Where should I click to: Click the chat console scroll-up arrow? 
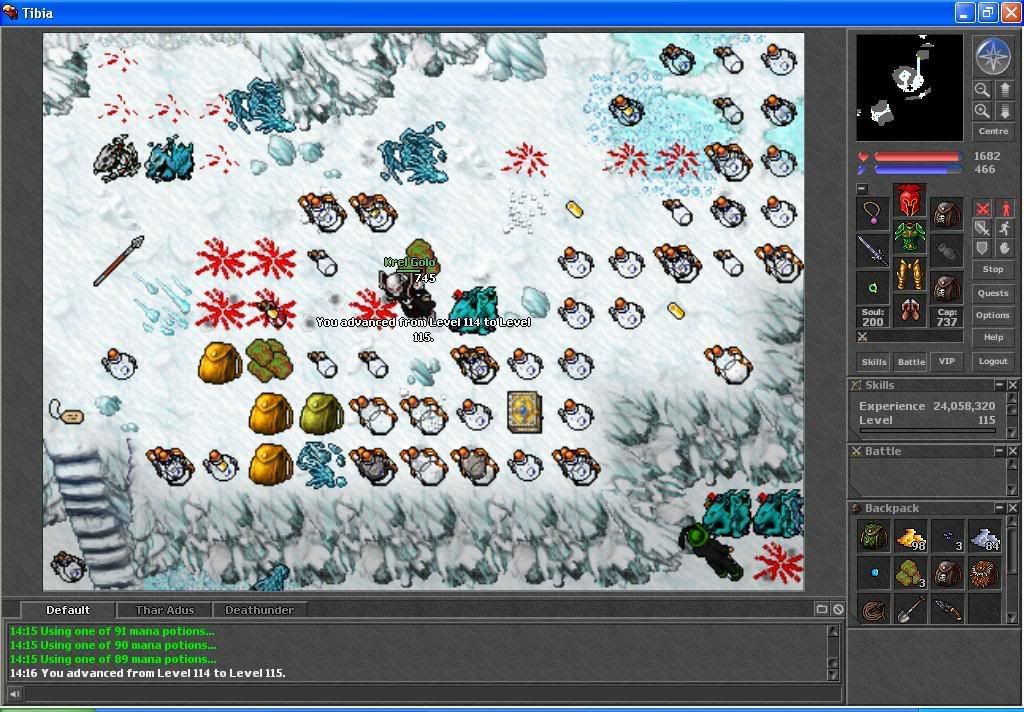click(x=833, y=631)
